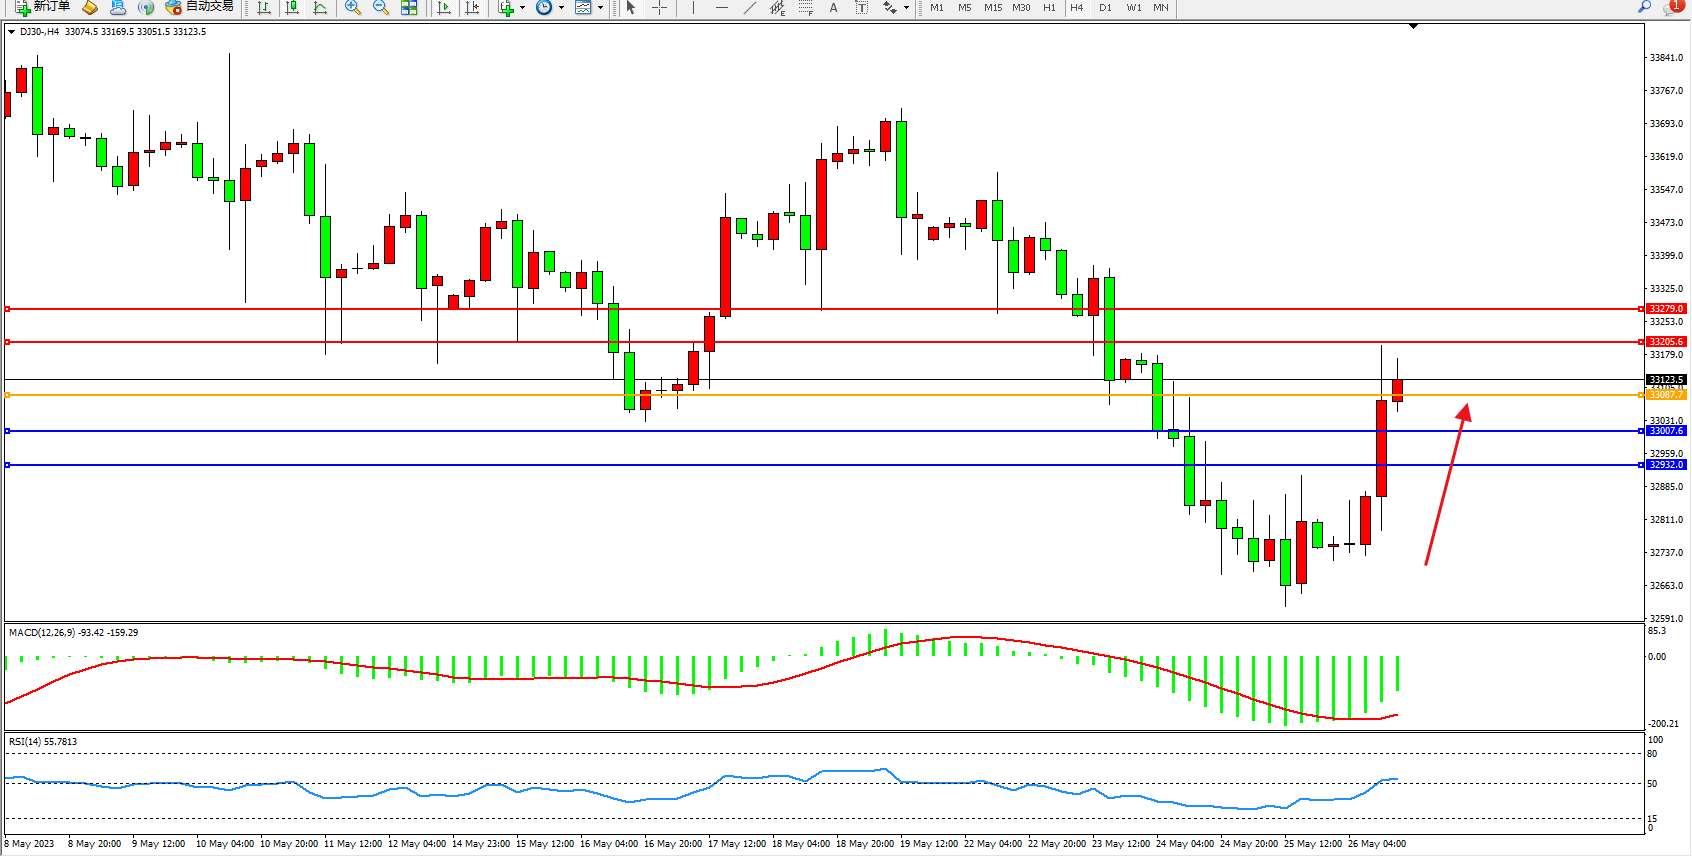Image resolution: width=1692 pixels, height=857 pixels.
Task: Toggle the chart shift option
Action: tap(473, 8)
